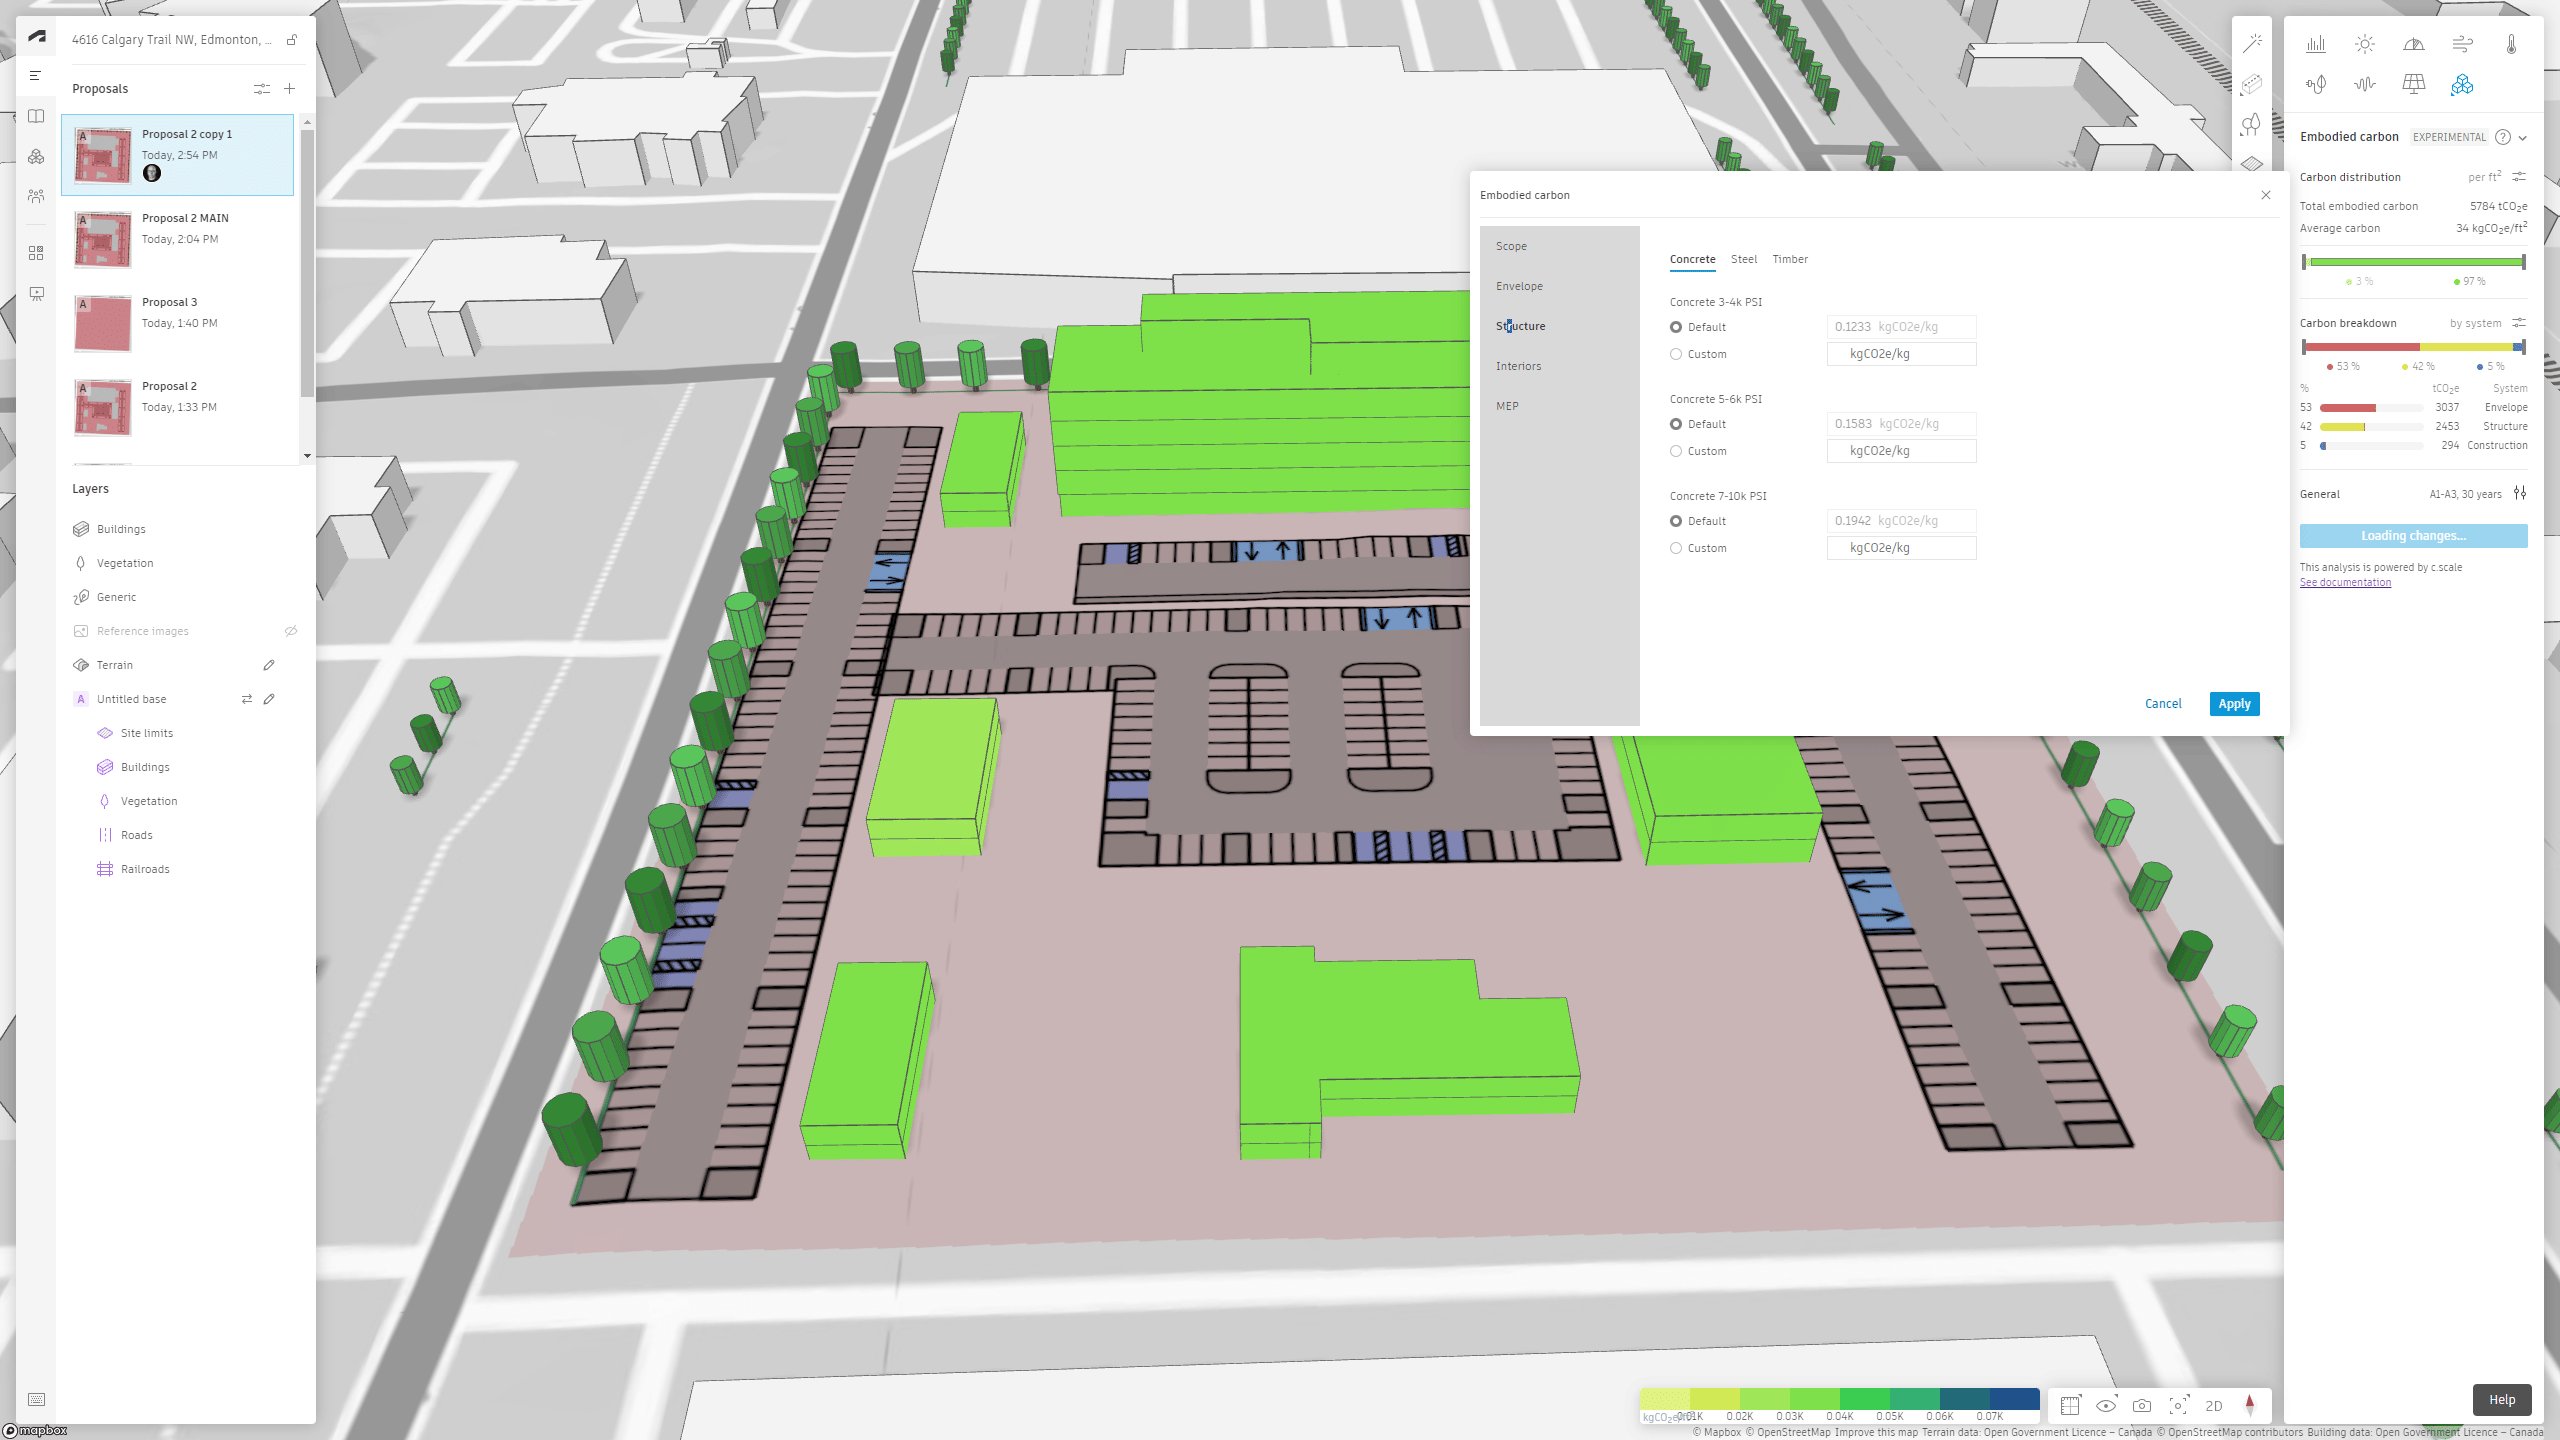Screen dimensions: 2560x1440
Task: Open the carbon breakdown 'by system' filter
Action: [2518, 322]
